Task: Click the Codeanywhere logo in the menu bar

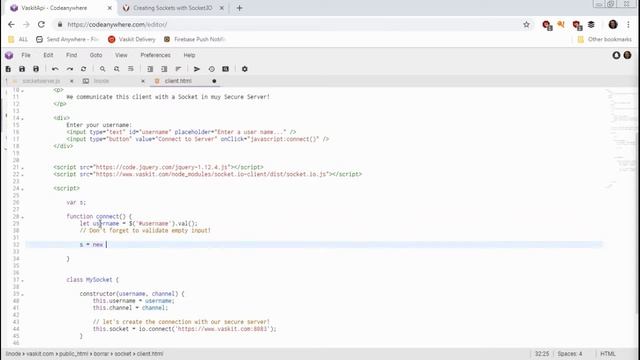Action: pos(9,55)
